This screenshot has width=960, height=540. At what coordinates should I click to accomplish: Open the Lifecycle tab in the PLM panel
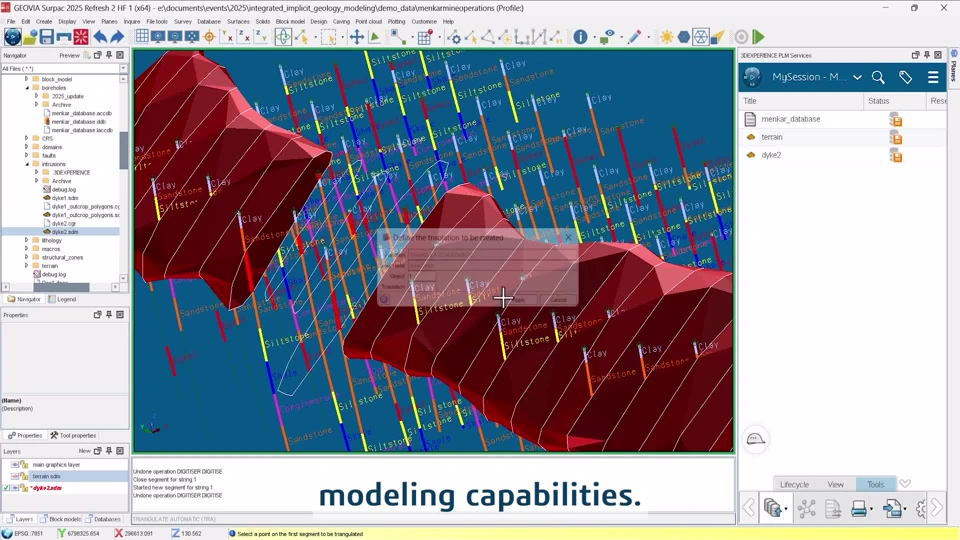coord(794,484)
